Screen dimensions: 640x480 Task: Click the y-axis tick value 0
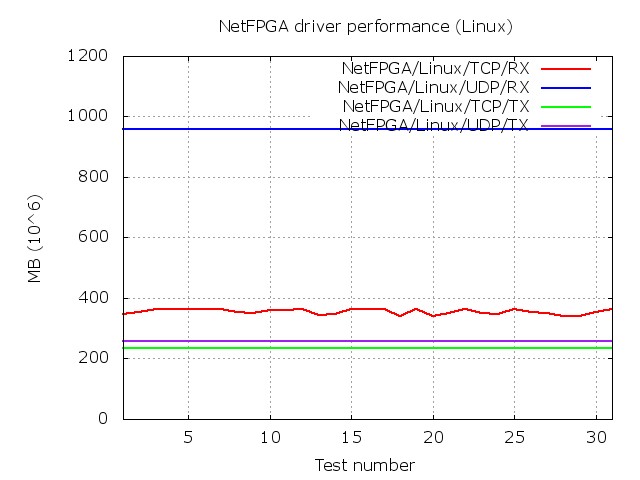coord(103,418)
